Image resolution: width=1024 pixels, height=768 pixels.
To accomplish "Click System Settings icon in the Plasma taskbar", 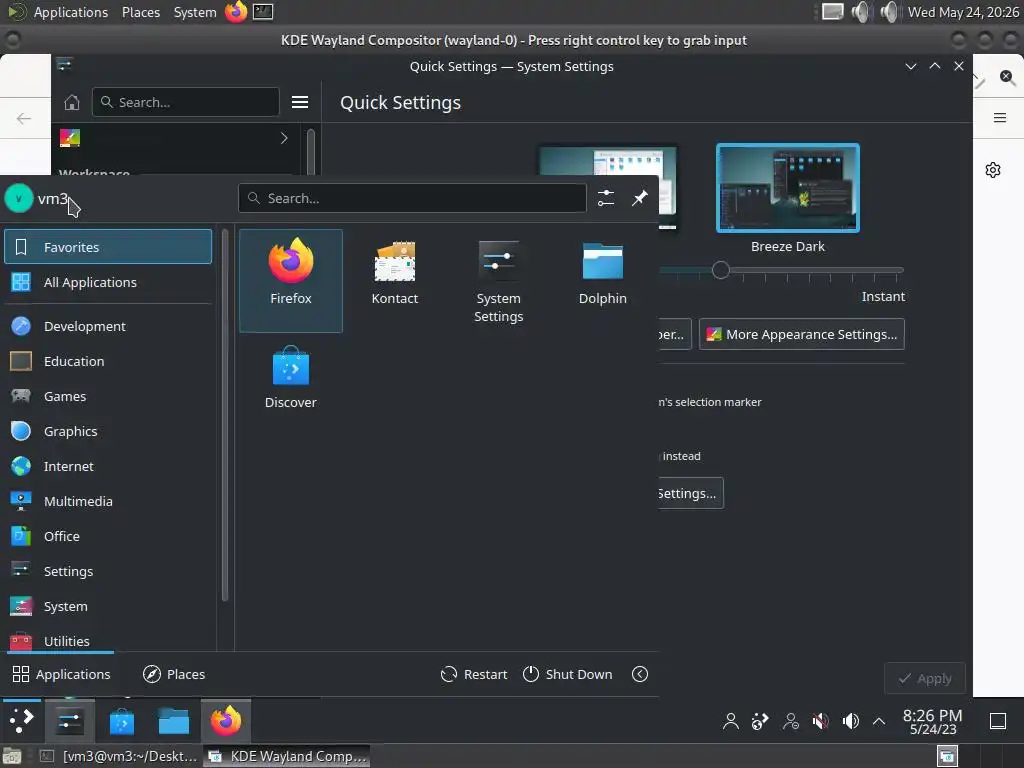I will point(69,721).
